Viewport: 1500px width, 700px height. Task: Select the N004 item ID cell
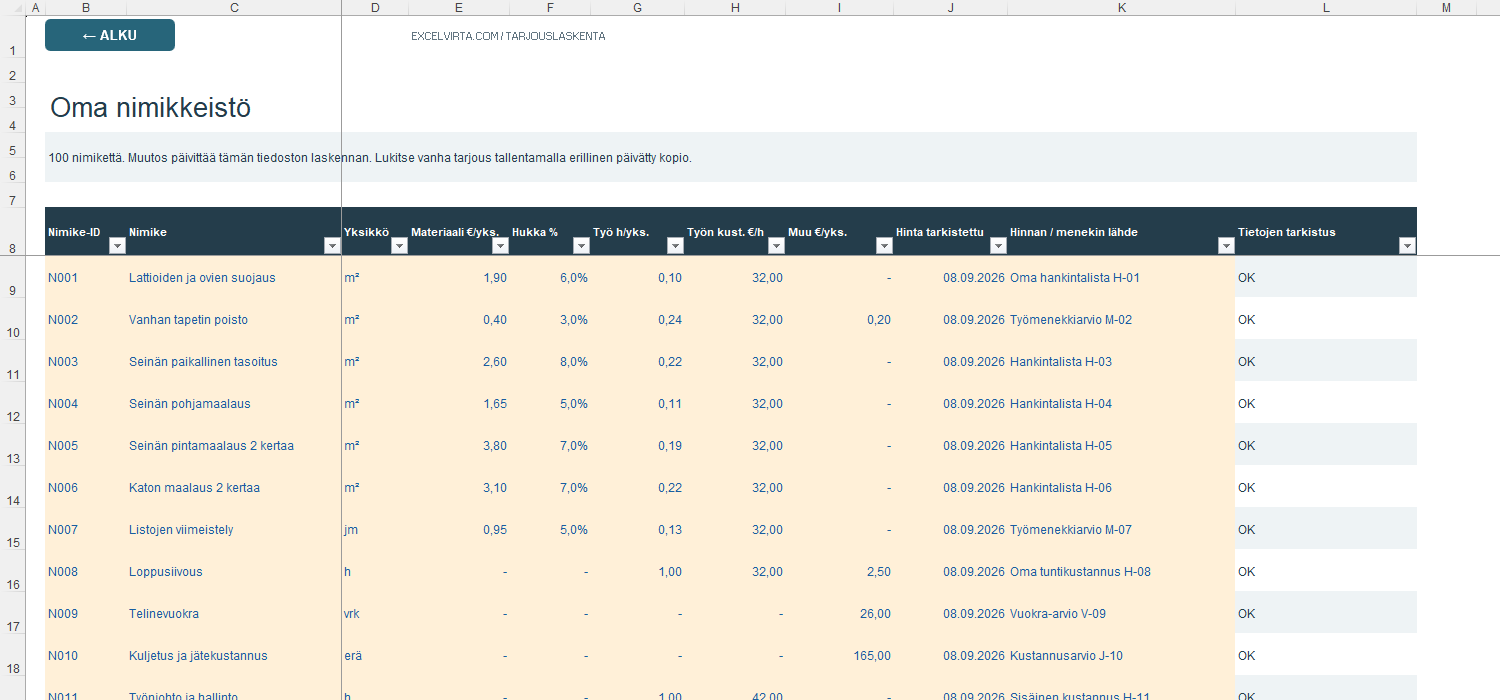[x=86, y=404]
